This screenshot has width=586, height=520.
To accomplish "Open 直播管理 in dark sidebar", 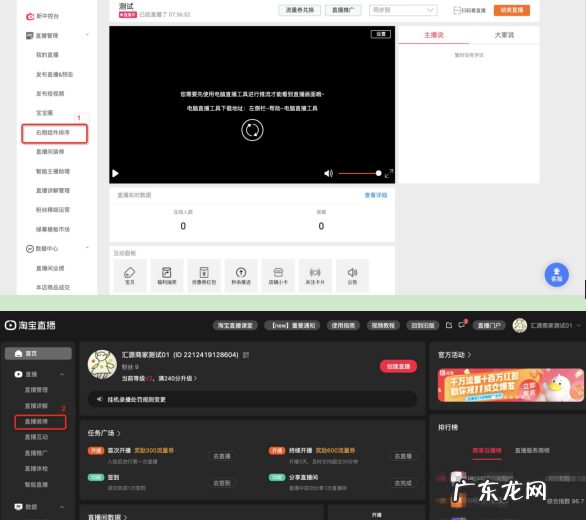I will [x=36, y=390].
